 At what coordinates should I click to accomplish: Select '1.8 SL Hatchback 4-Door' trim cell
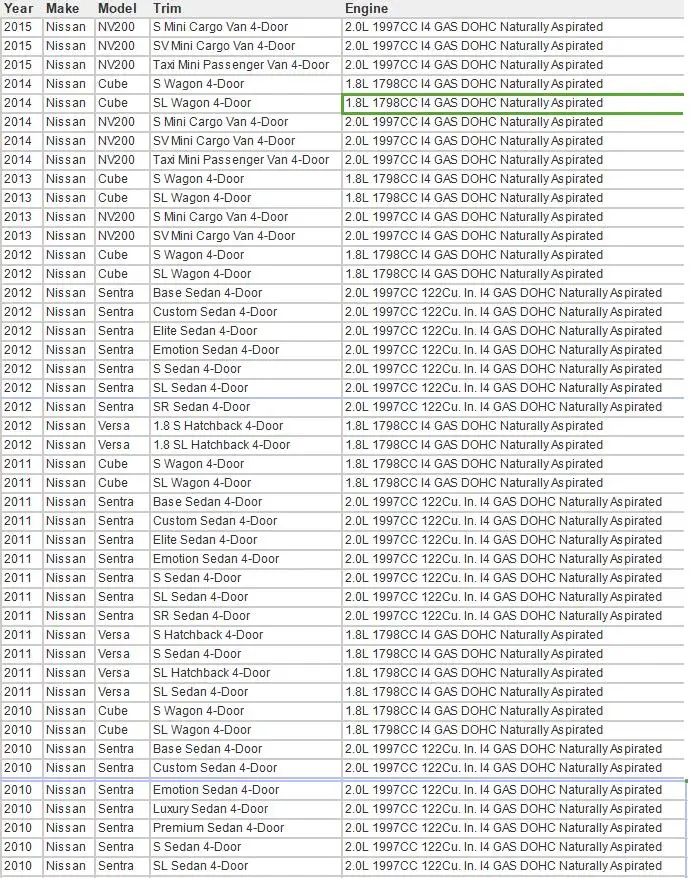point(246,446)
